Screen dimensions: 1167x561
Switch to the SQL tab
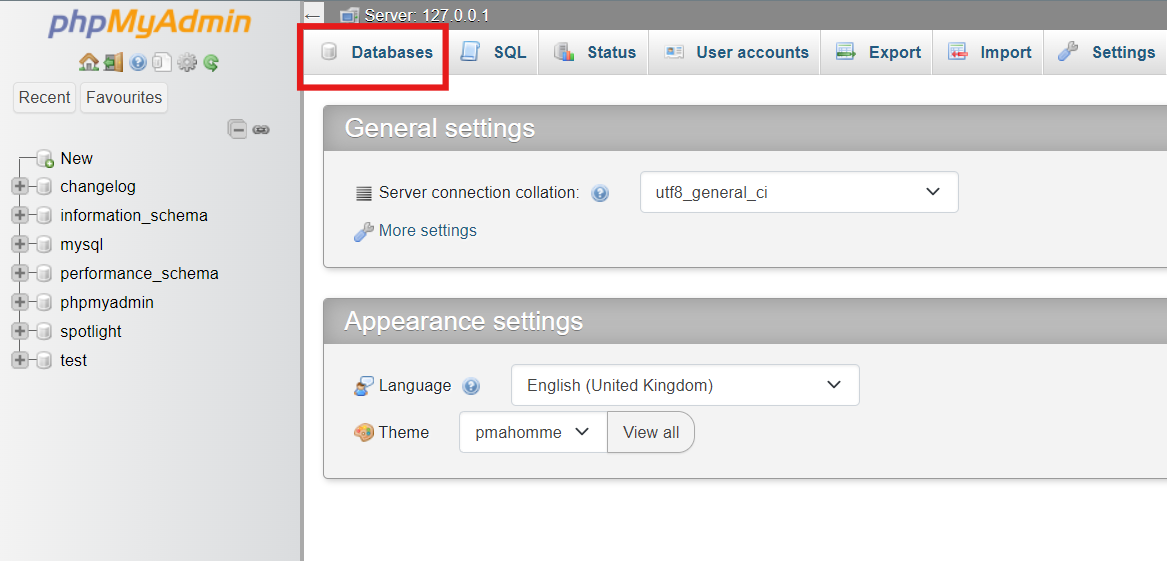coord(493,53)
